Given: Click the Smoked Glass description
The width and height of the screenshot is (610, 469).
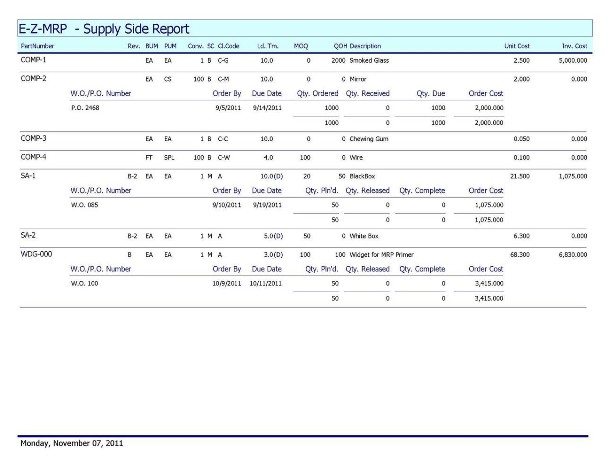Looking at the screenshot, I should coord(370,61).
